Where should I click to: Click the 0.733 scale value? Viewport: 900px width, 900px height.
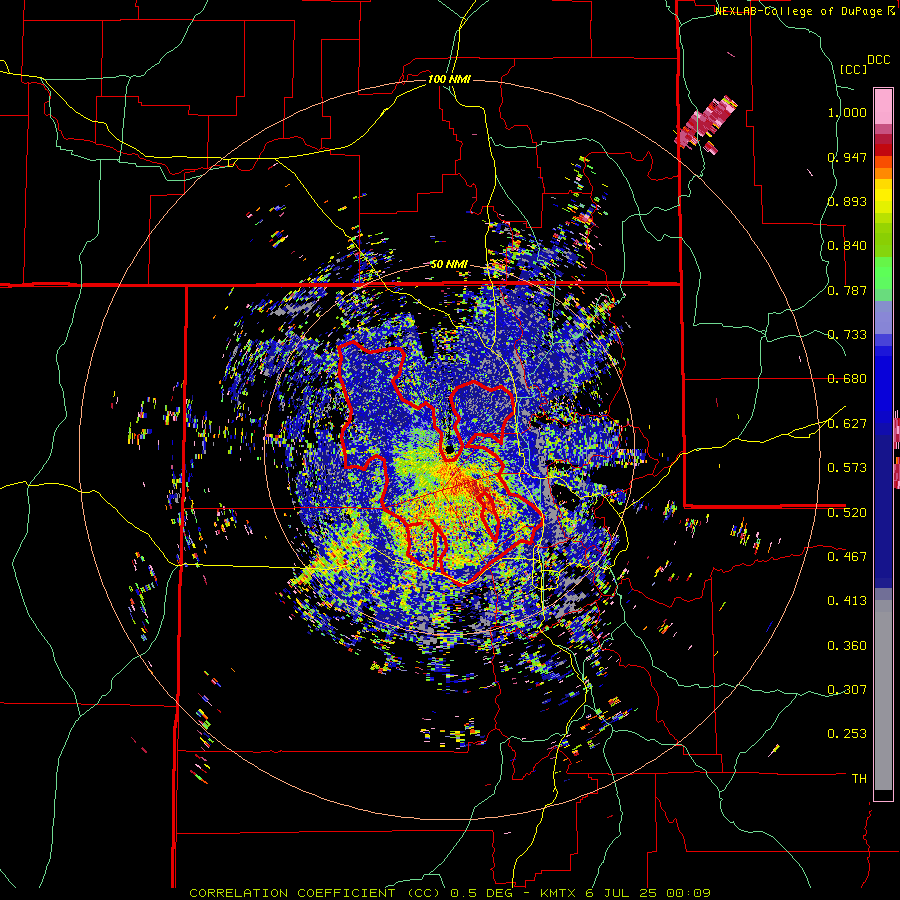[x=847, y=335]
